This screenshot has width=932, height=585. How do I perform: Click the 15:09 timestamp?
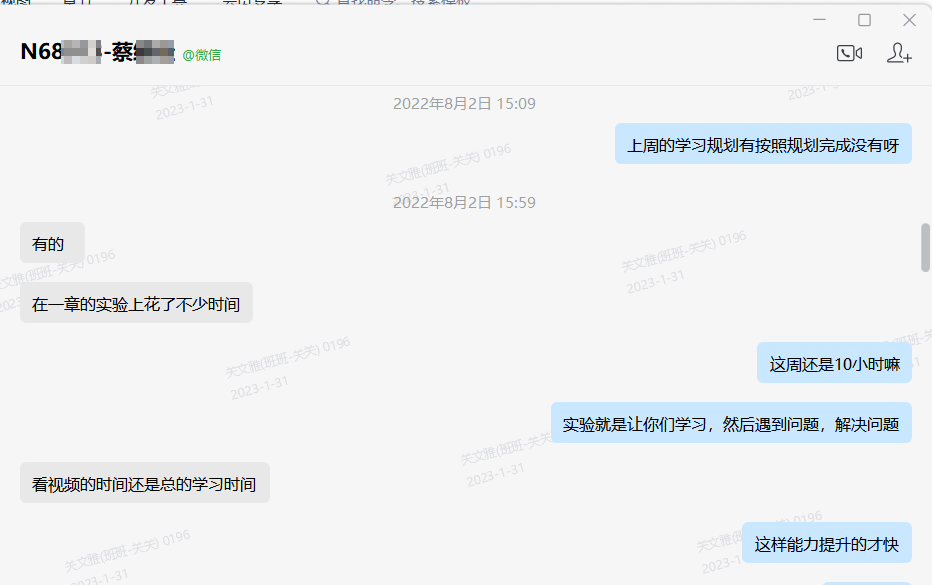464,103
